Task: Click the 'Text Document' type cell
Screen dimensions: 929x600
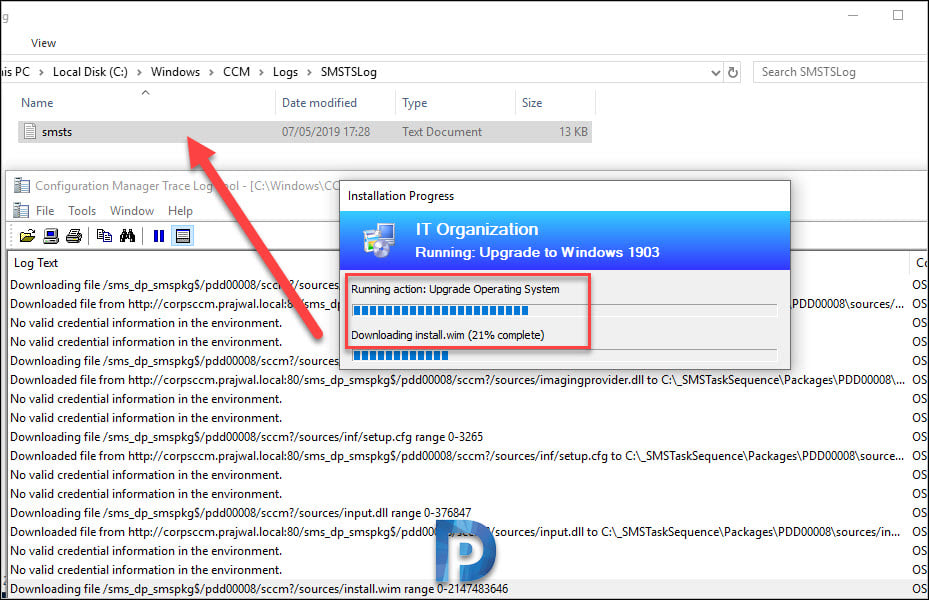Action: [442, 131]
